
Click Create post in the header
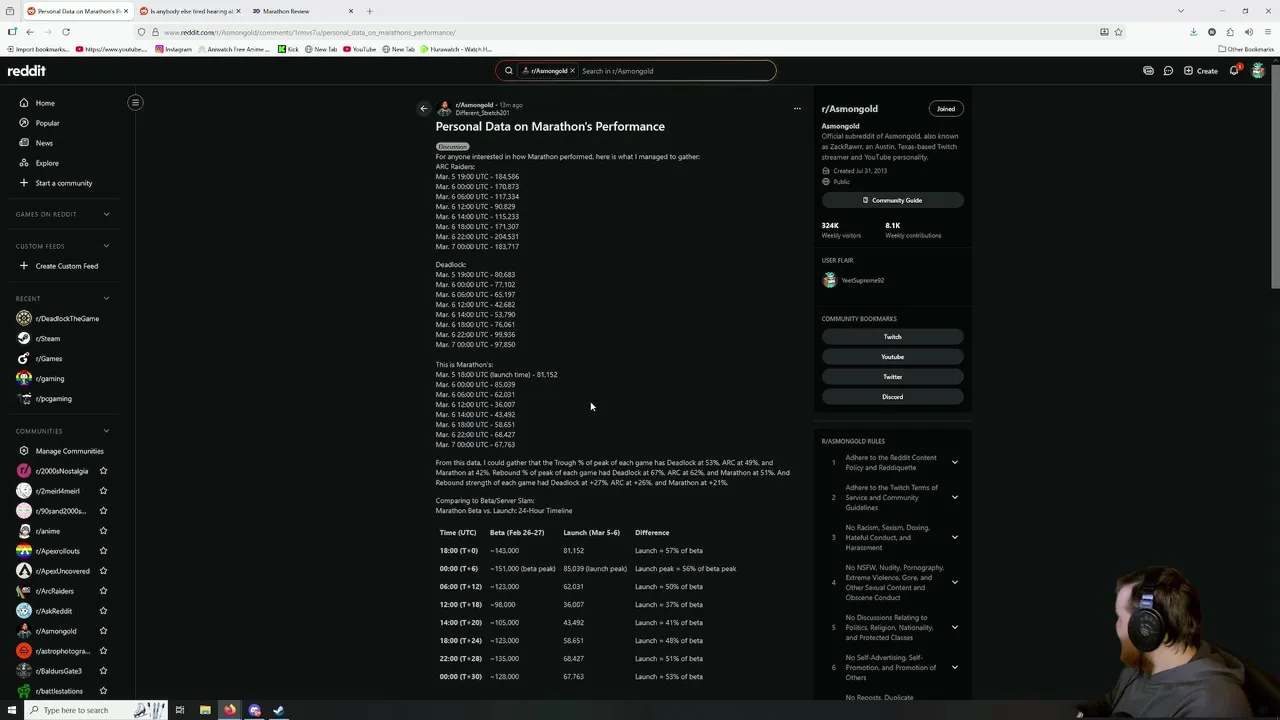tap(1201, 71)
